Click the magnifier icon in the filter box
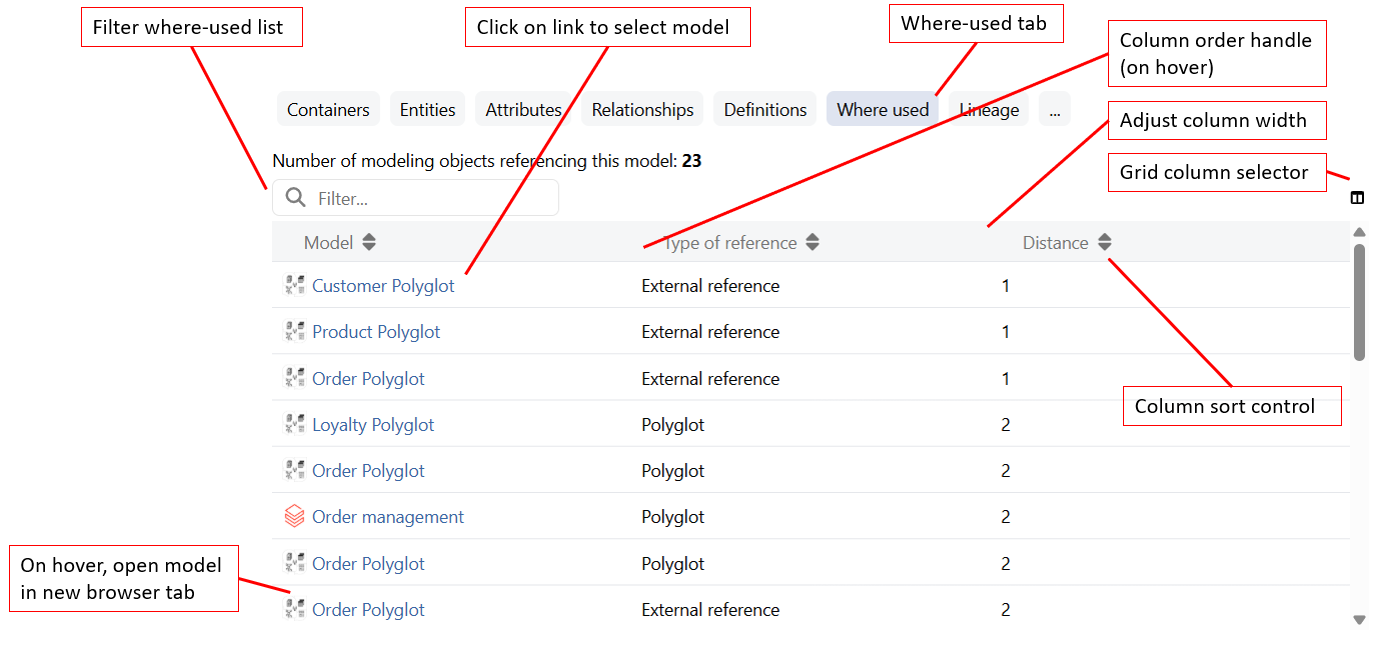1381x668 pixels. click(295, 198)
